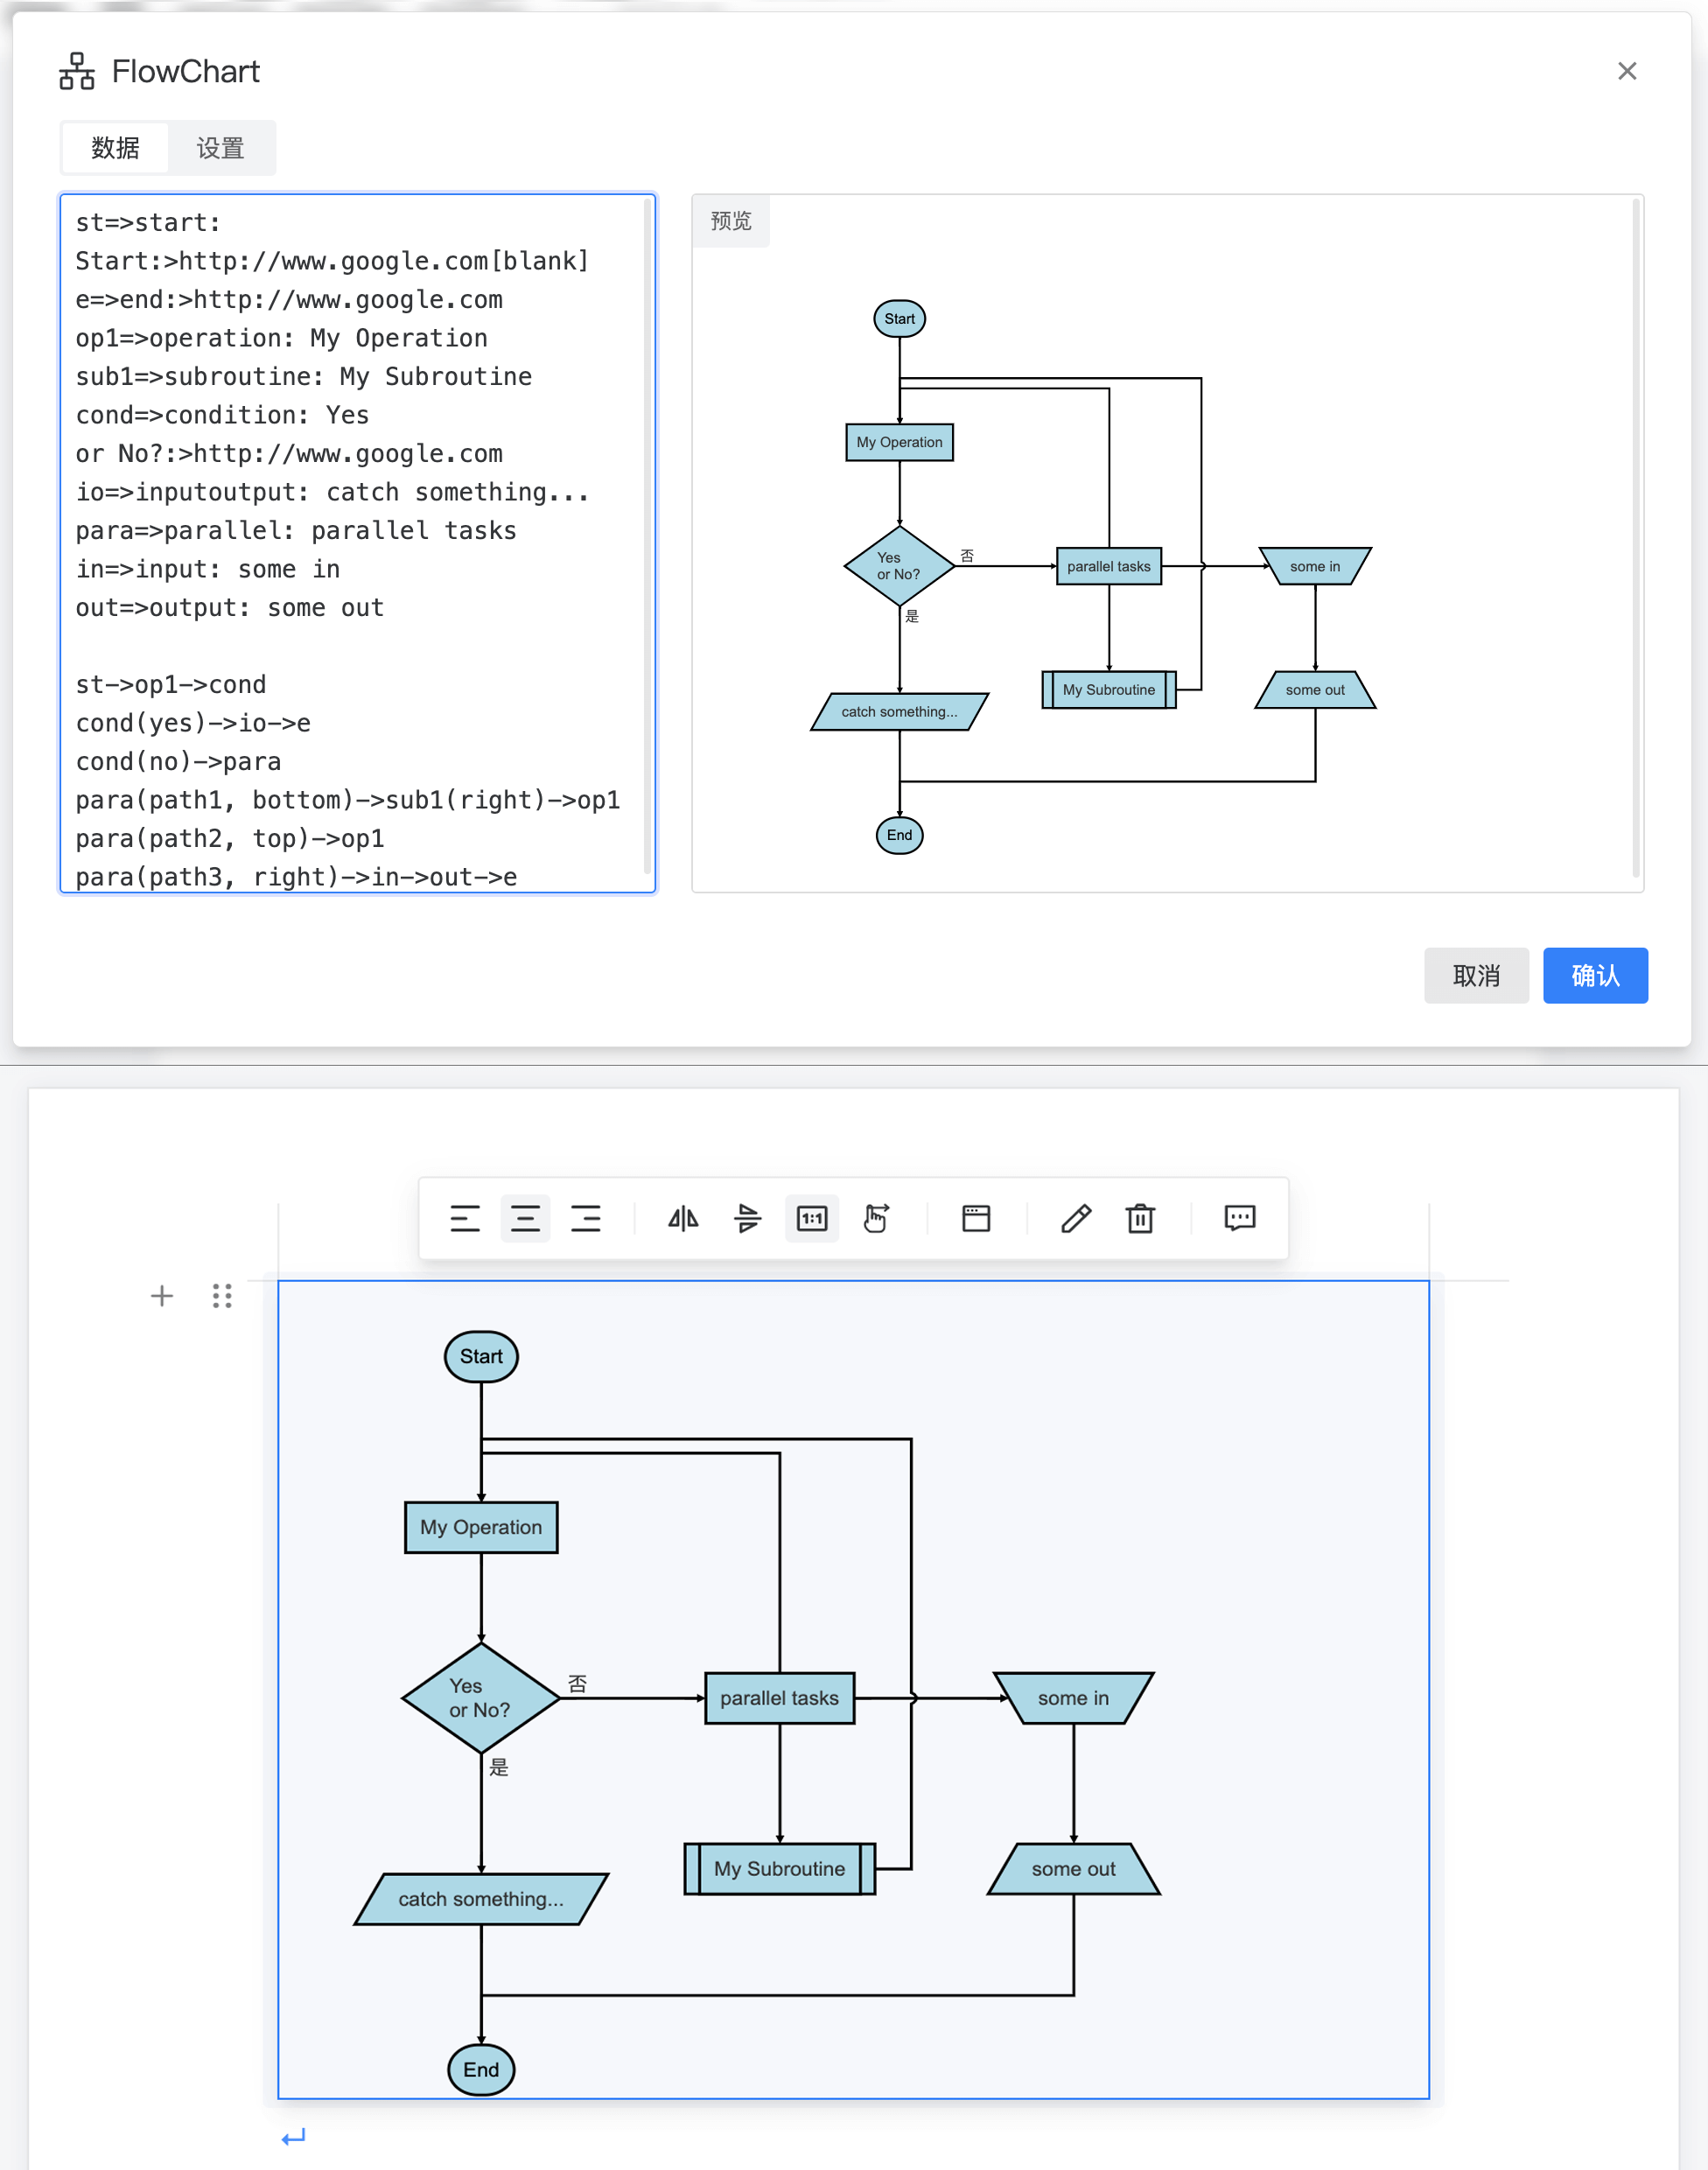Click the some out node in the document flowchart

[1074, 1869]
